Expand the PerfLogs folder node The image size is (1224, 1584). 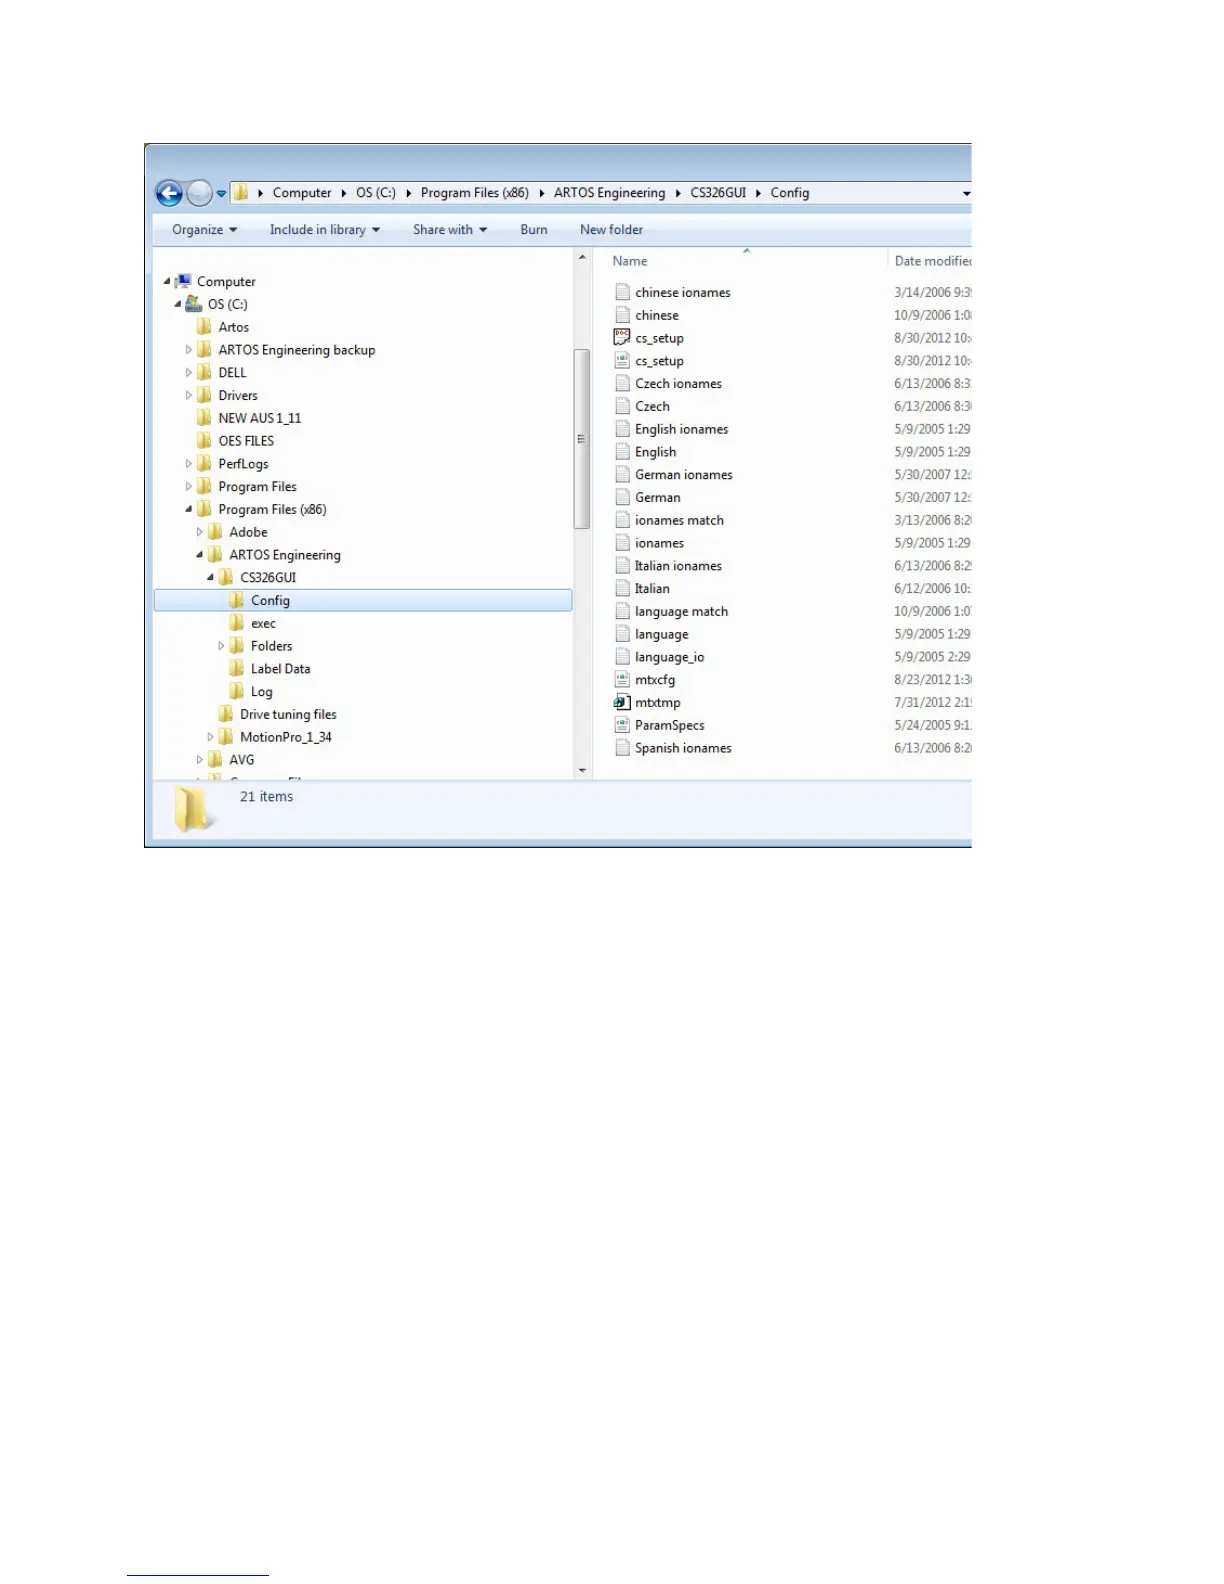(x=188, y=464)
